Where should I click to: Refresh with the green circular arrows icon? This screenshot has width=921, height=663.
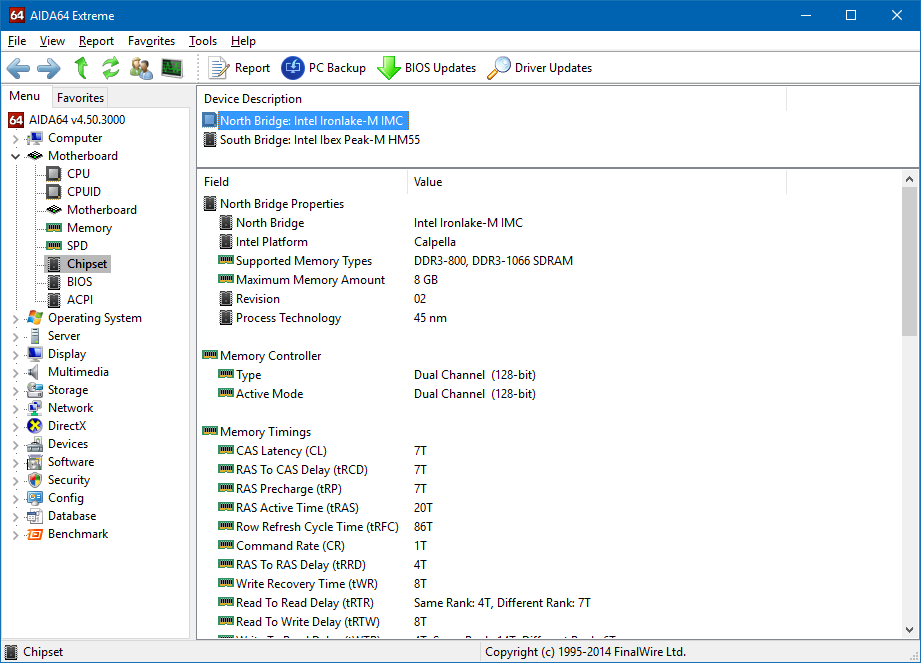pos(110,68)
